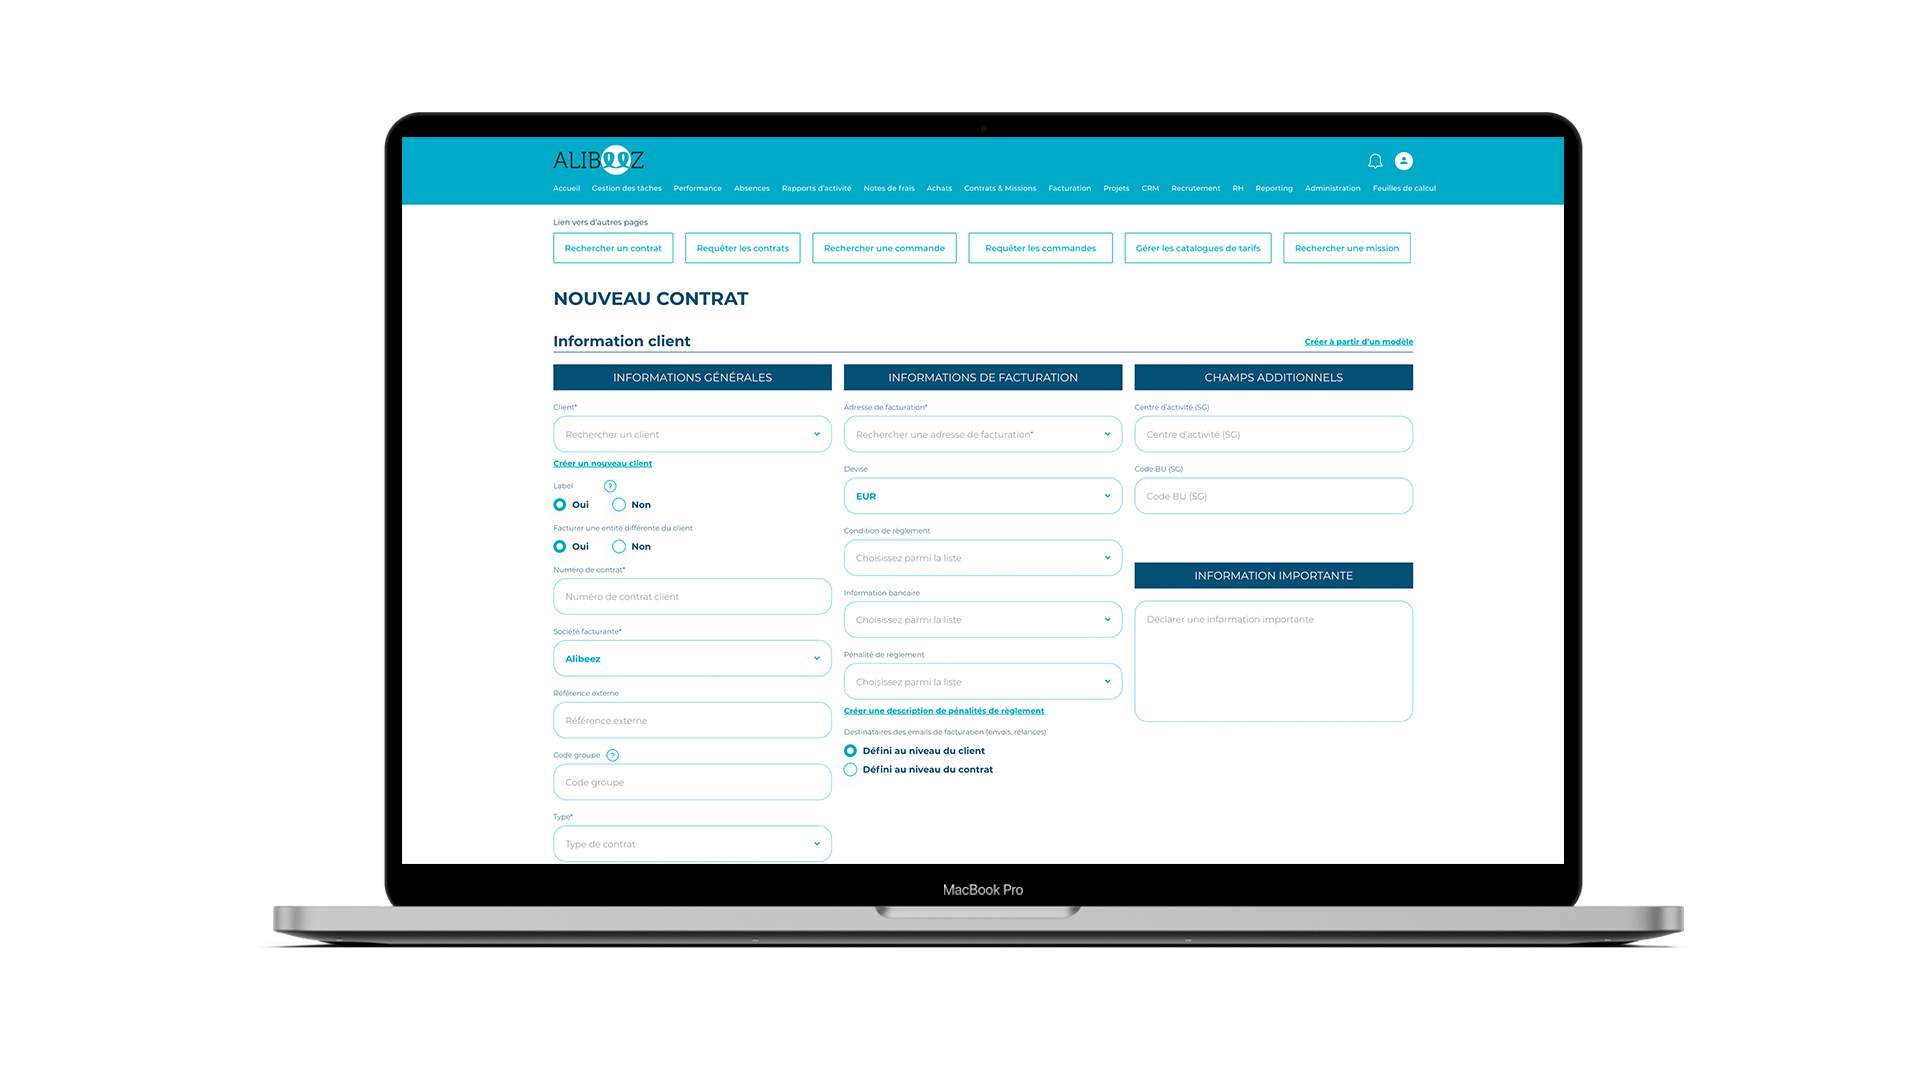Click Créer à partir d'un modèle link
Screen dimensions: 1920x1080
pos(1358,342)
